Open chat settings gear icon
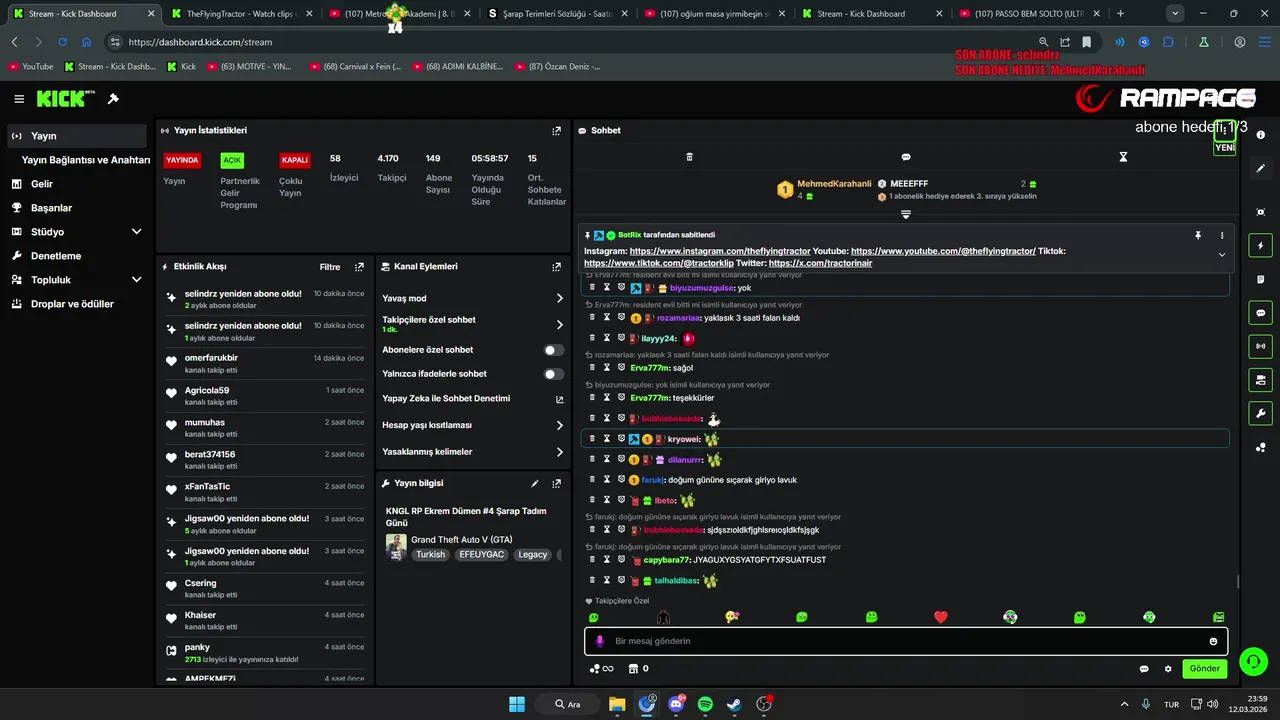The height and width of the screenshot is (720, 1280). 1168,669
